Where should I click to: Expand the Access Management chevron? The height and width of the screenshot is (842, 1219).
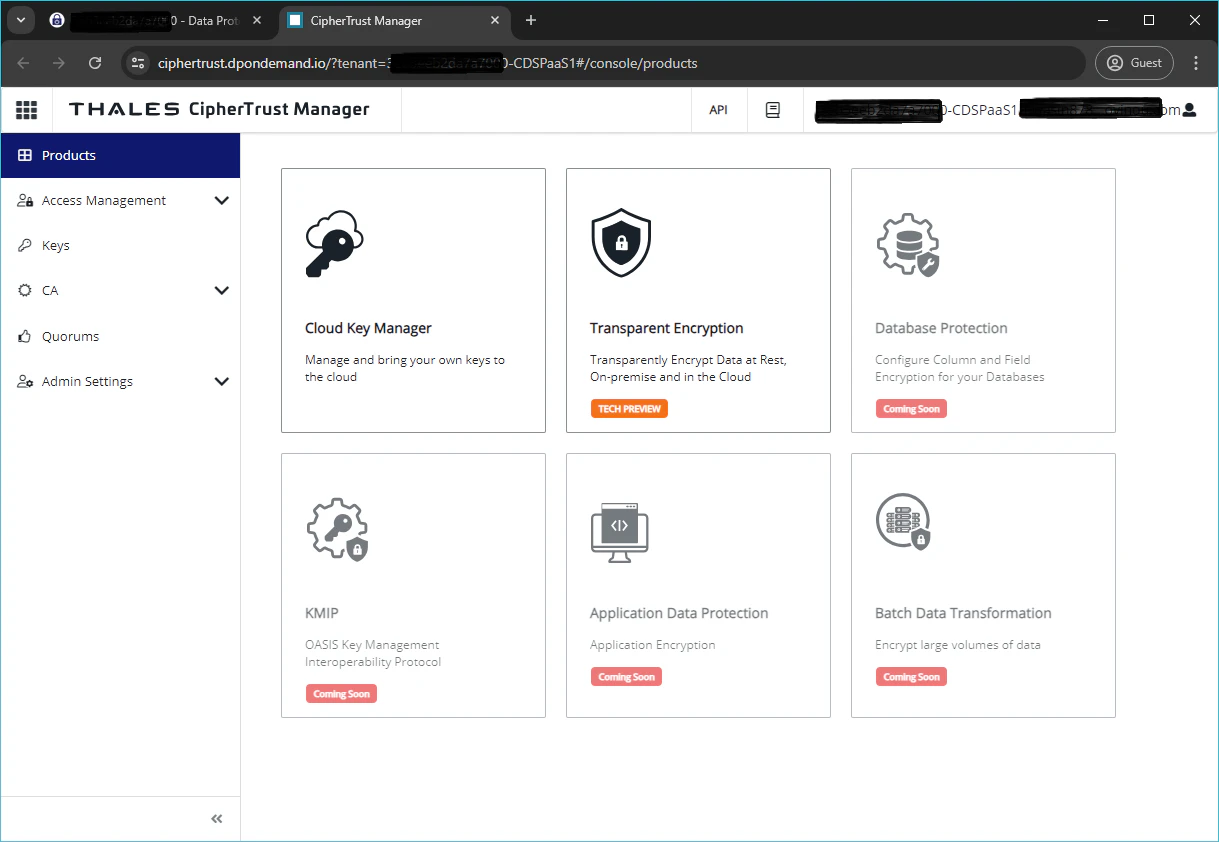pyautogui.click(x=222, y=201)
